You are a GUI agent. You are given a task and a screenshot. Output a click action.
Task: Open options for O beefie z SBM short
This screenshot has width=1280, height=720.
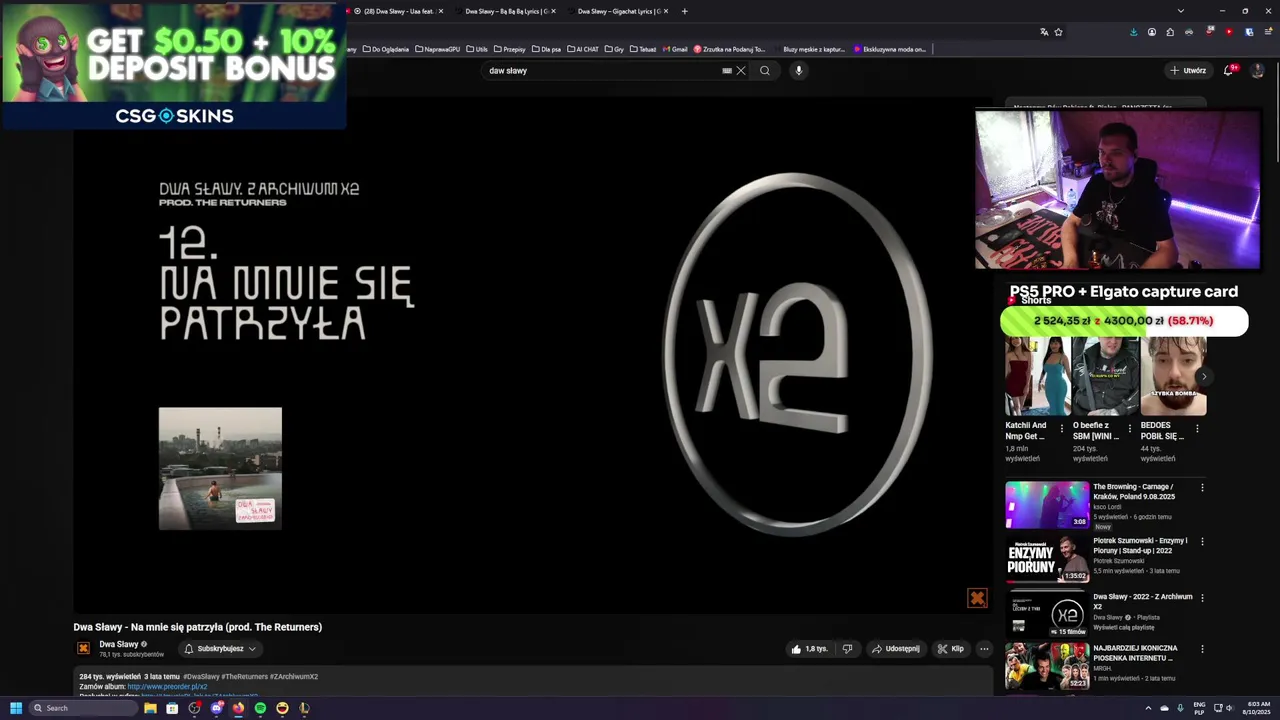1130,429
